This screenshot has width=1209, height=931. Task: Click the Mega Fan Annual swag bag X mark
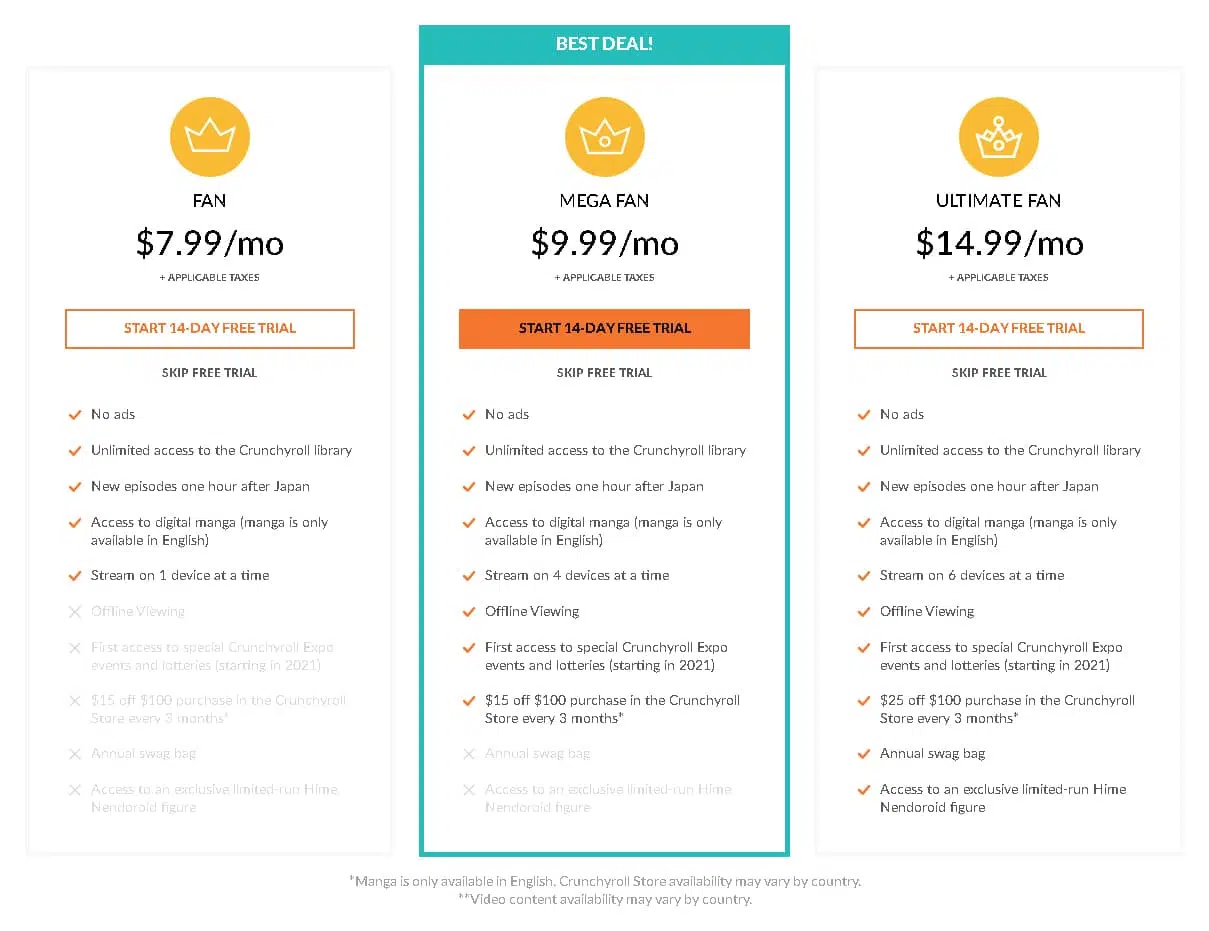[469, 753]
